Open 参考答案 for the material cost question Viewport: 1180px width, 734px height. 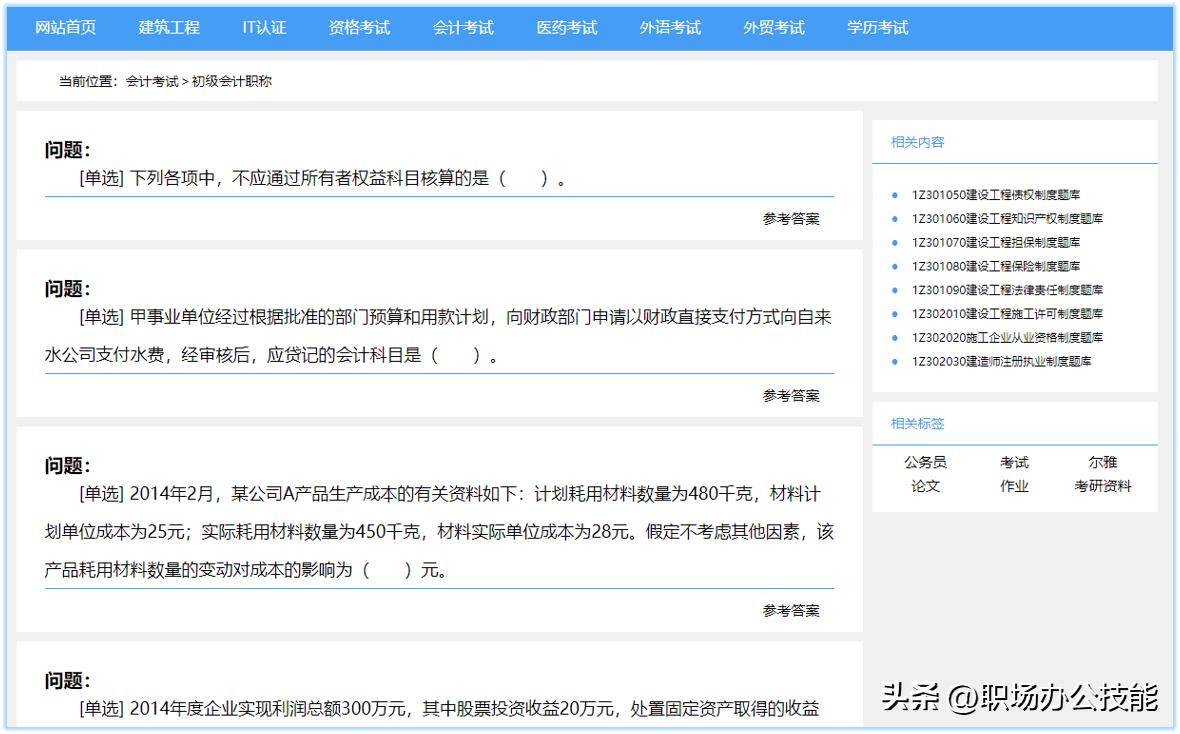(x=789, y=610)
